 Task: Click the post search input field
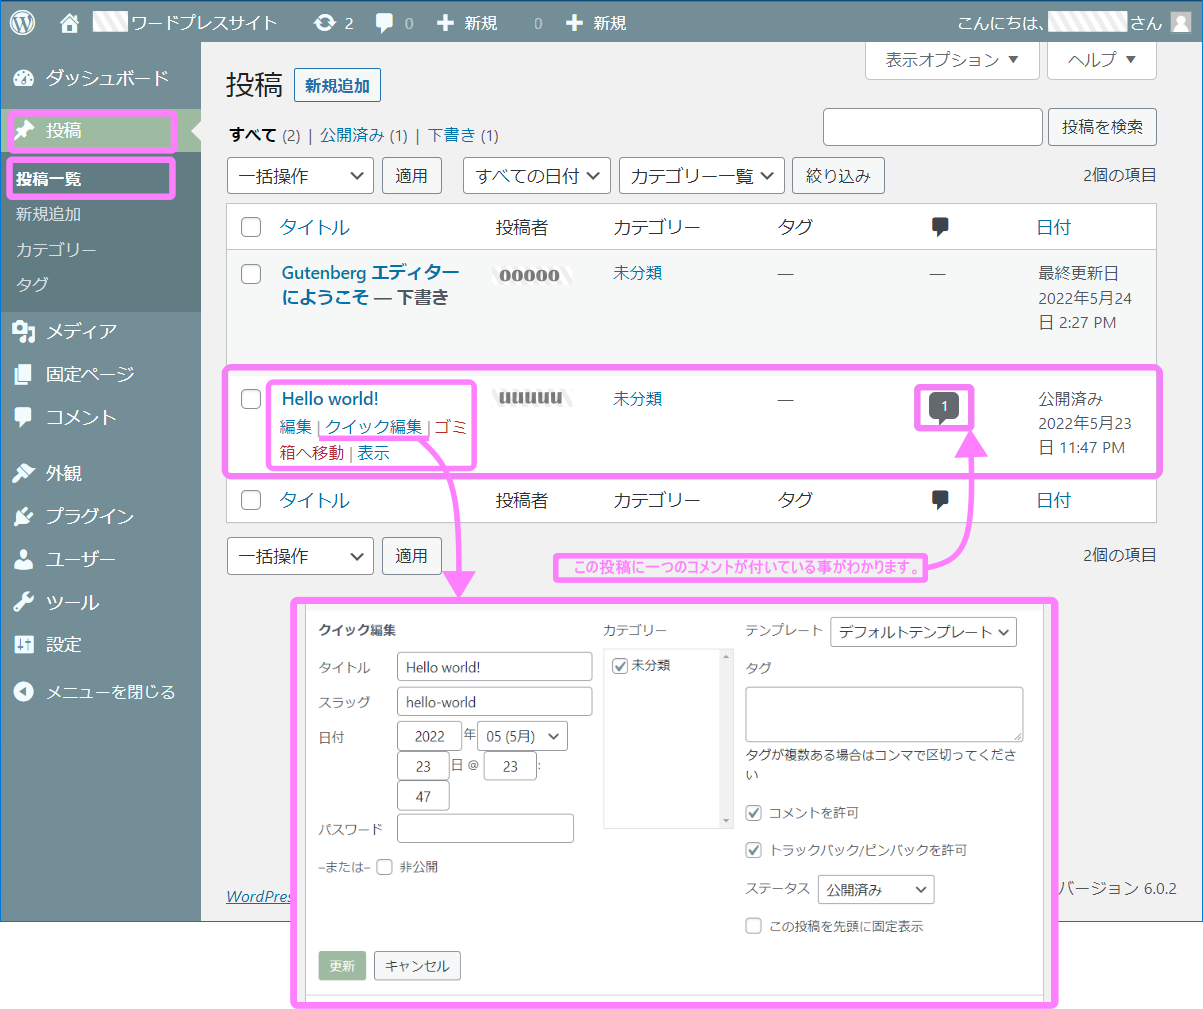(931, 127)
